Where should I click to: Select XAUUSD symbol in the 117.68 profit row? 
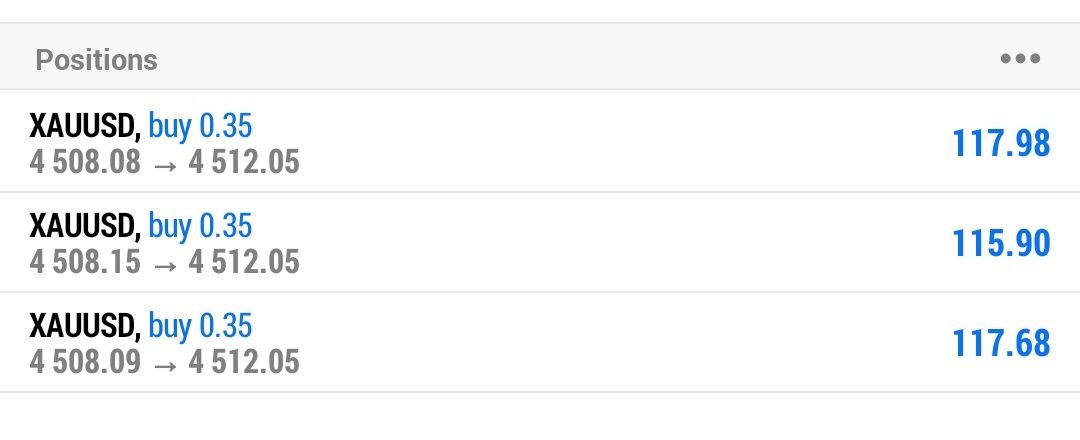pos(85,326)
